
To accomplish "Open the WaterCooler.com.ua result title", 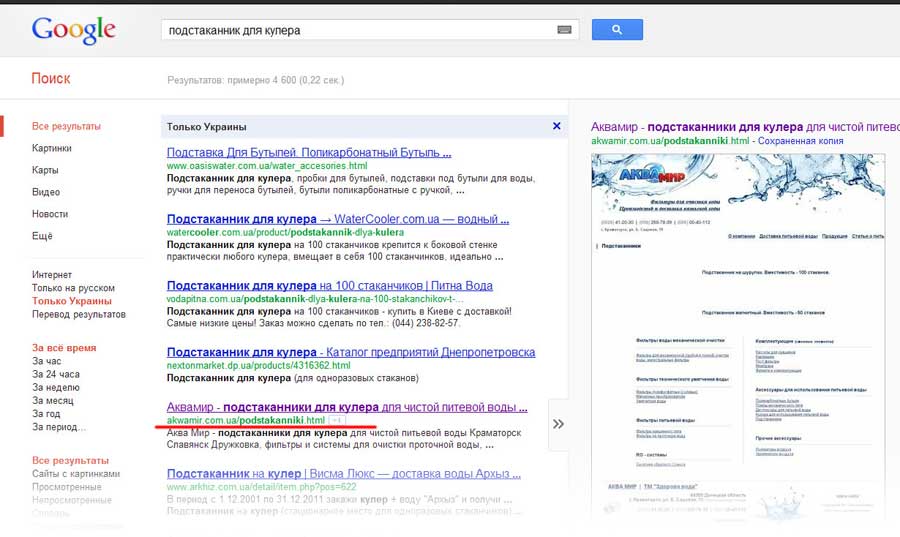I will tap(338, 219).
